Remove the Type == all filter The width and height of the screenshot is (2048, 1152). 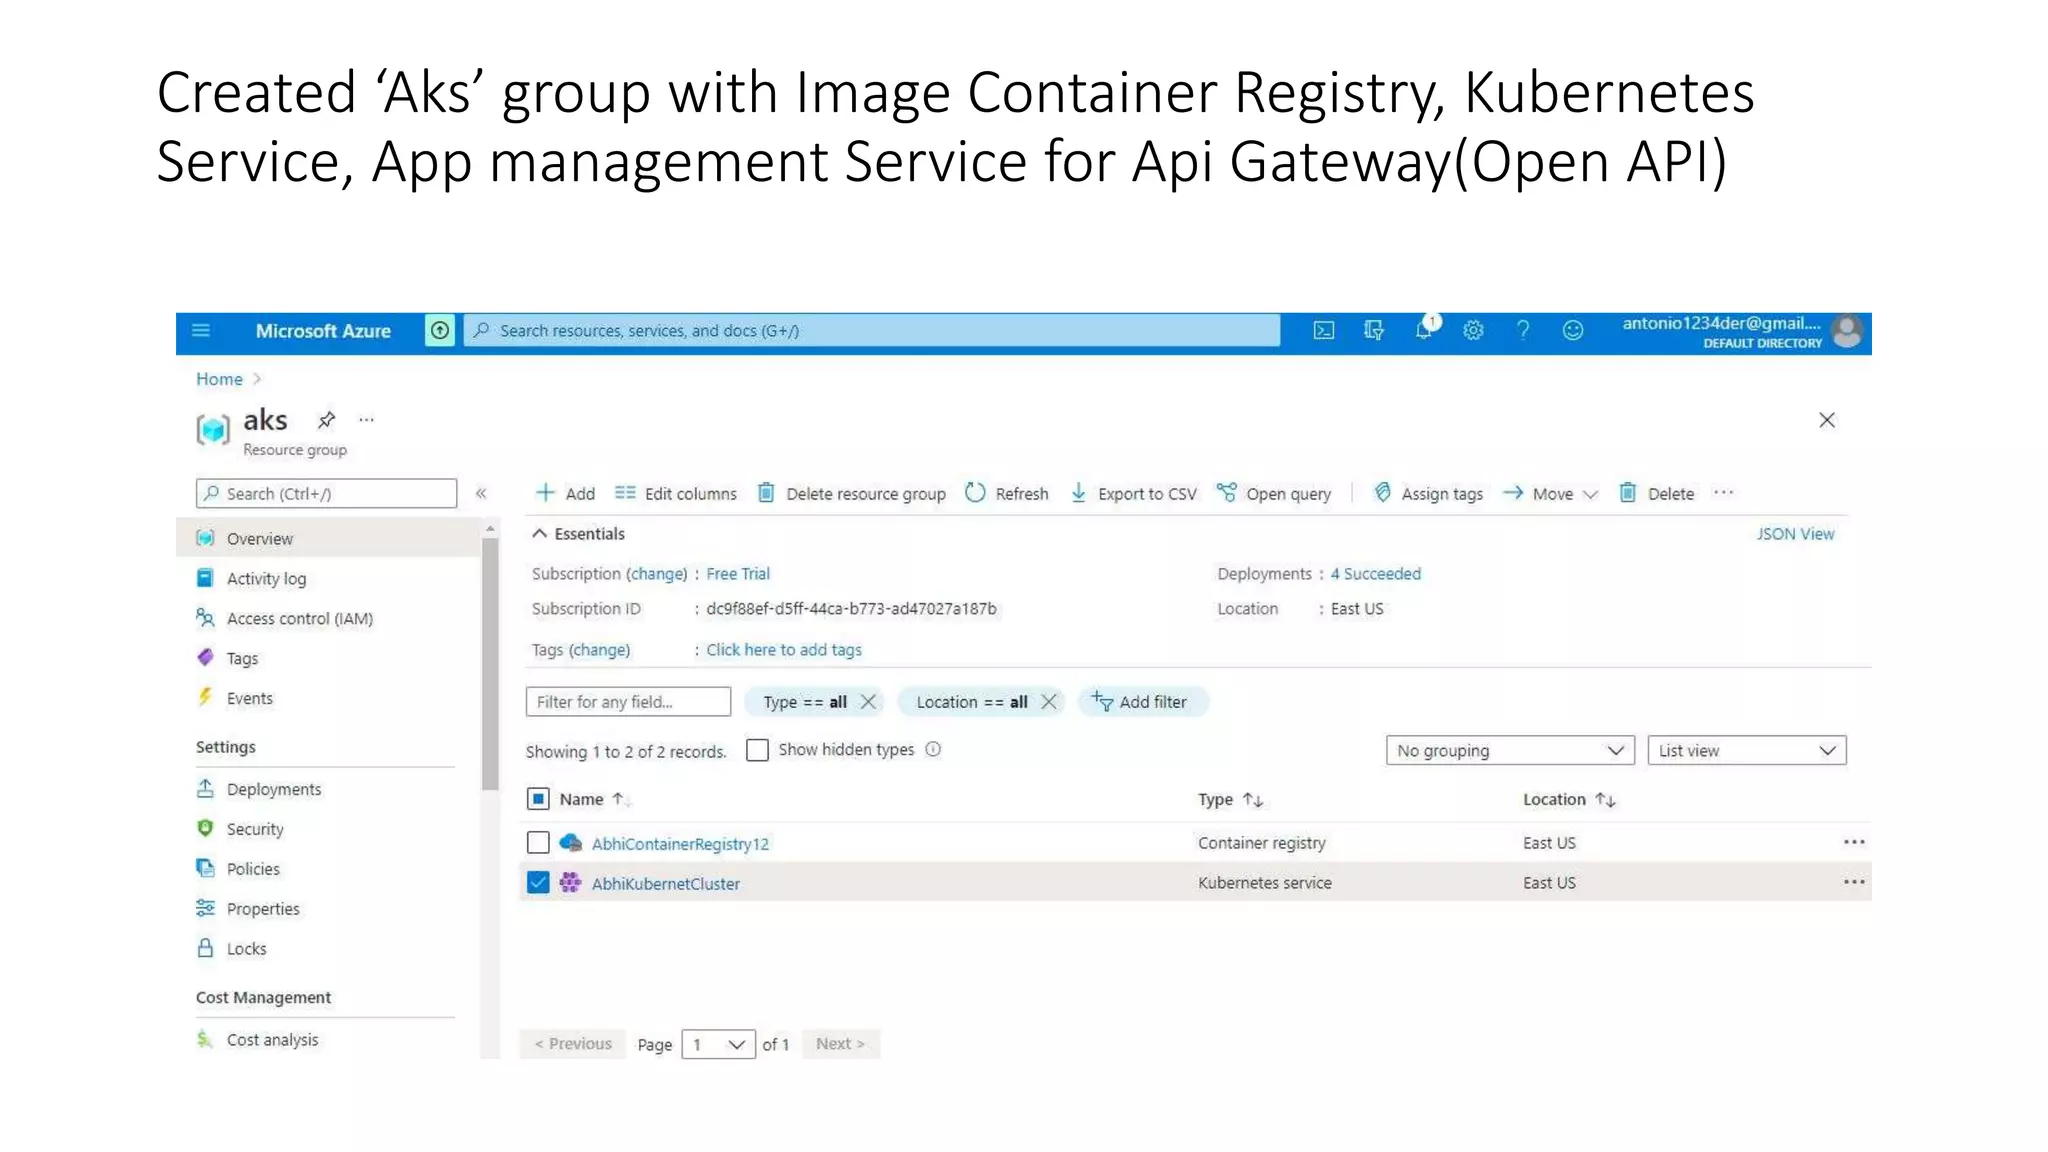pos(869,702)
